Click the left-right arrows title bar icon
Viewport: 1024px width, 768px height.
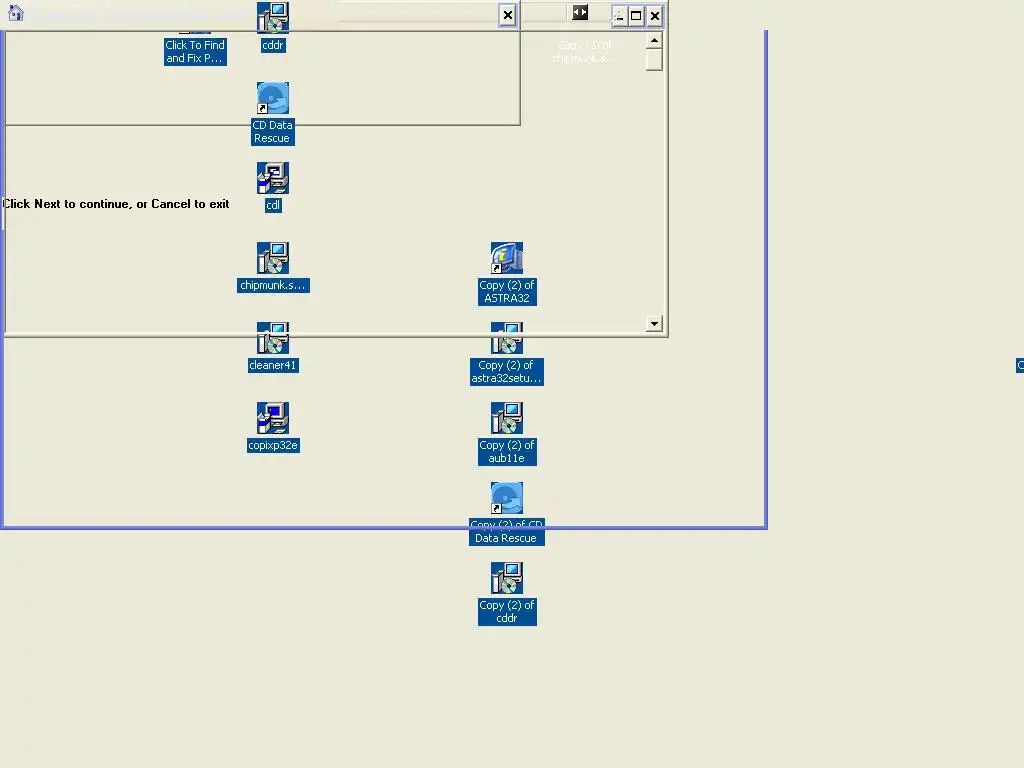pyautogui.click(x=580, y=12)
